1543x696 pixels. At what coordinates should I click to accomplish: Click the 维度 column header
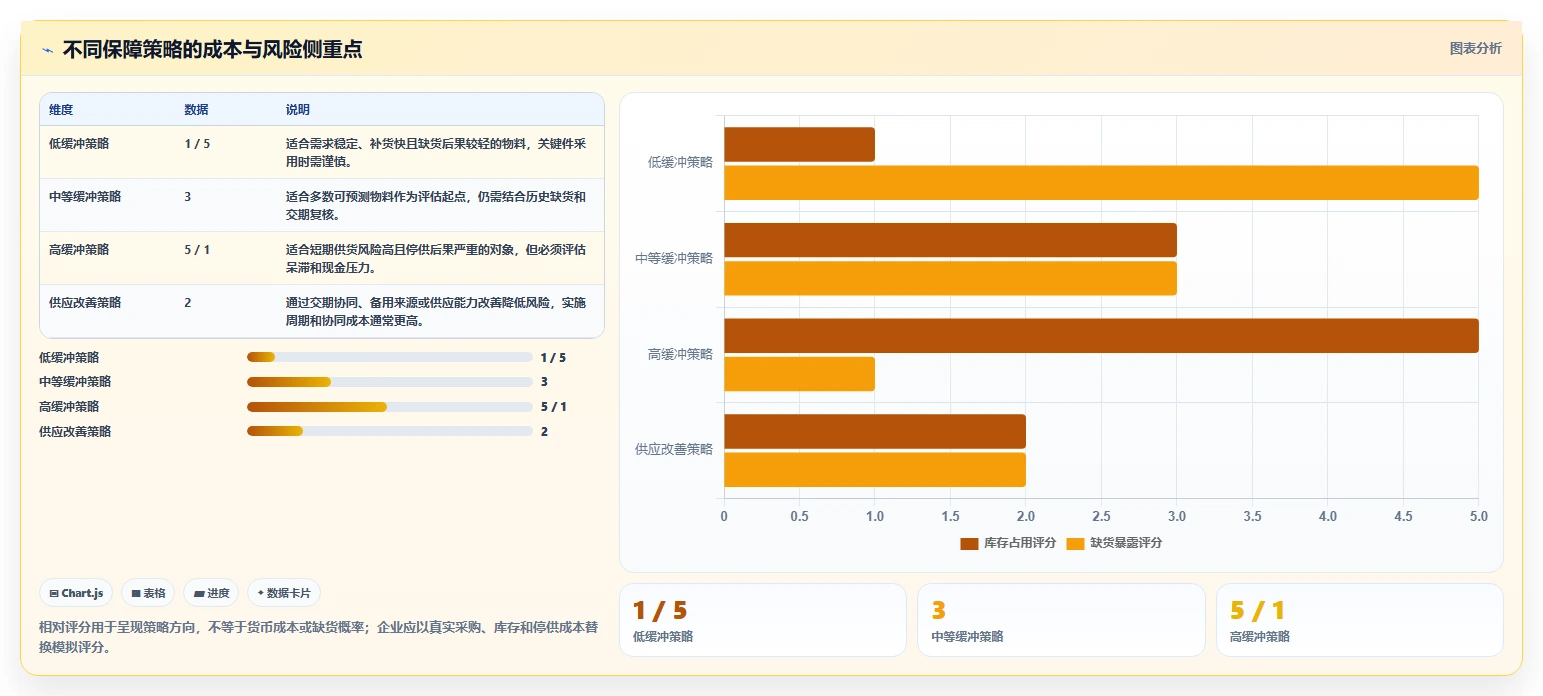(x=61, y=110)
